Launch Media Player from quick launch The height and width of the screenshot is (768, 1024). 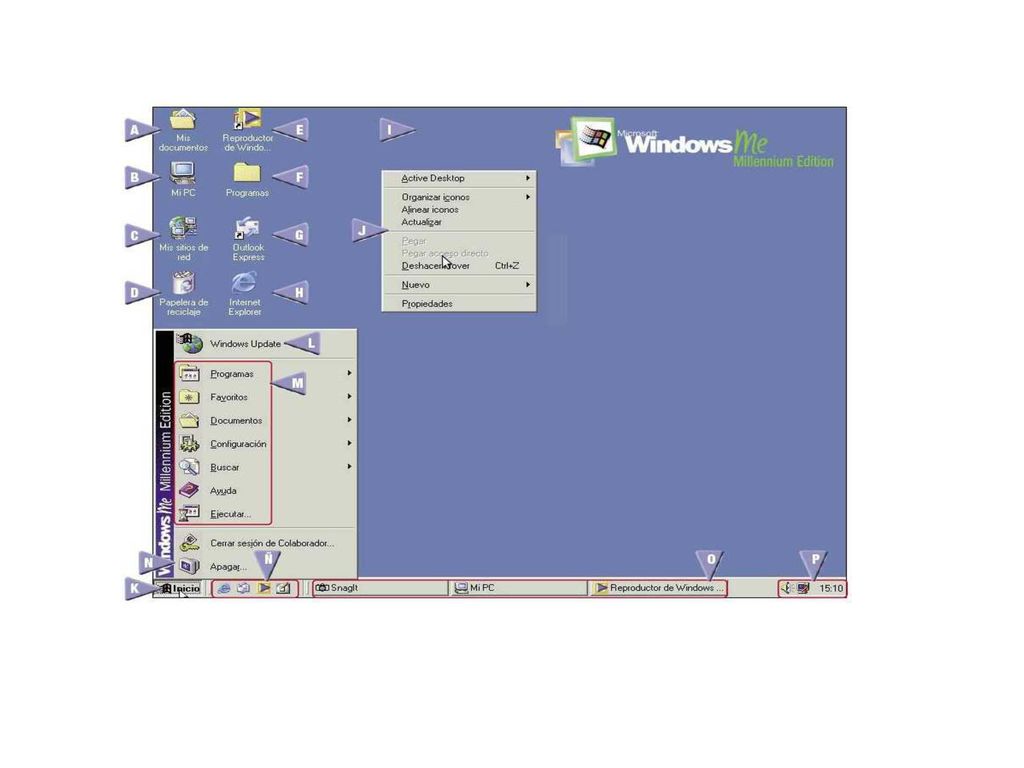[264, 588]
